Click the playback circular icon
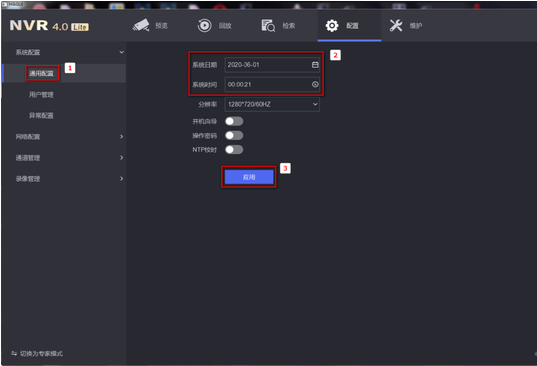 (204, 26)
